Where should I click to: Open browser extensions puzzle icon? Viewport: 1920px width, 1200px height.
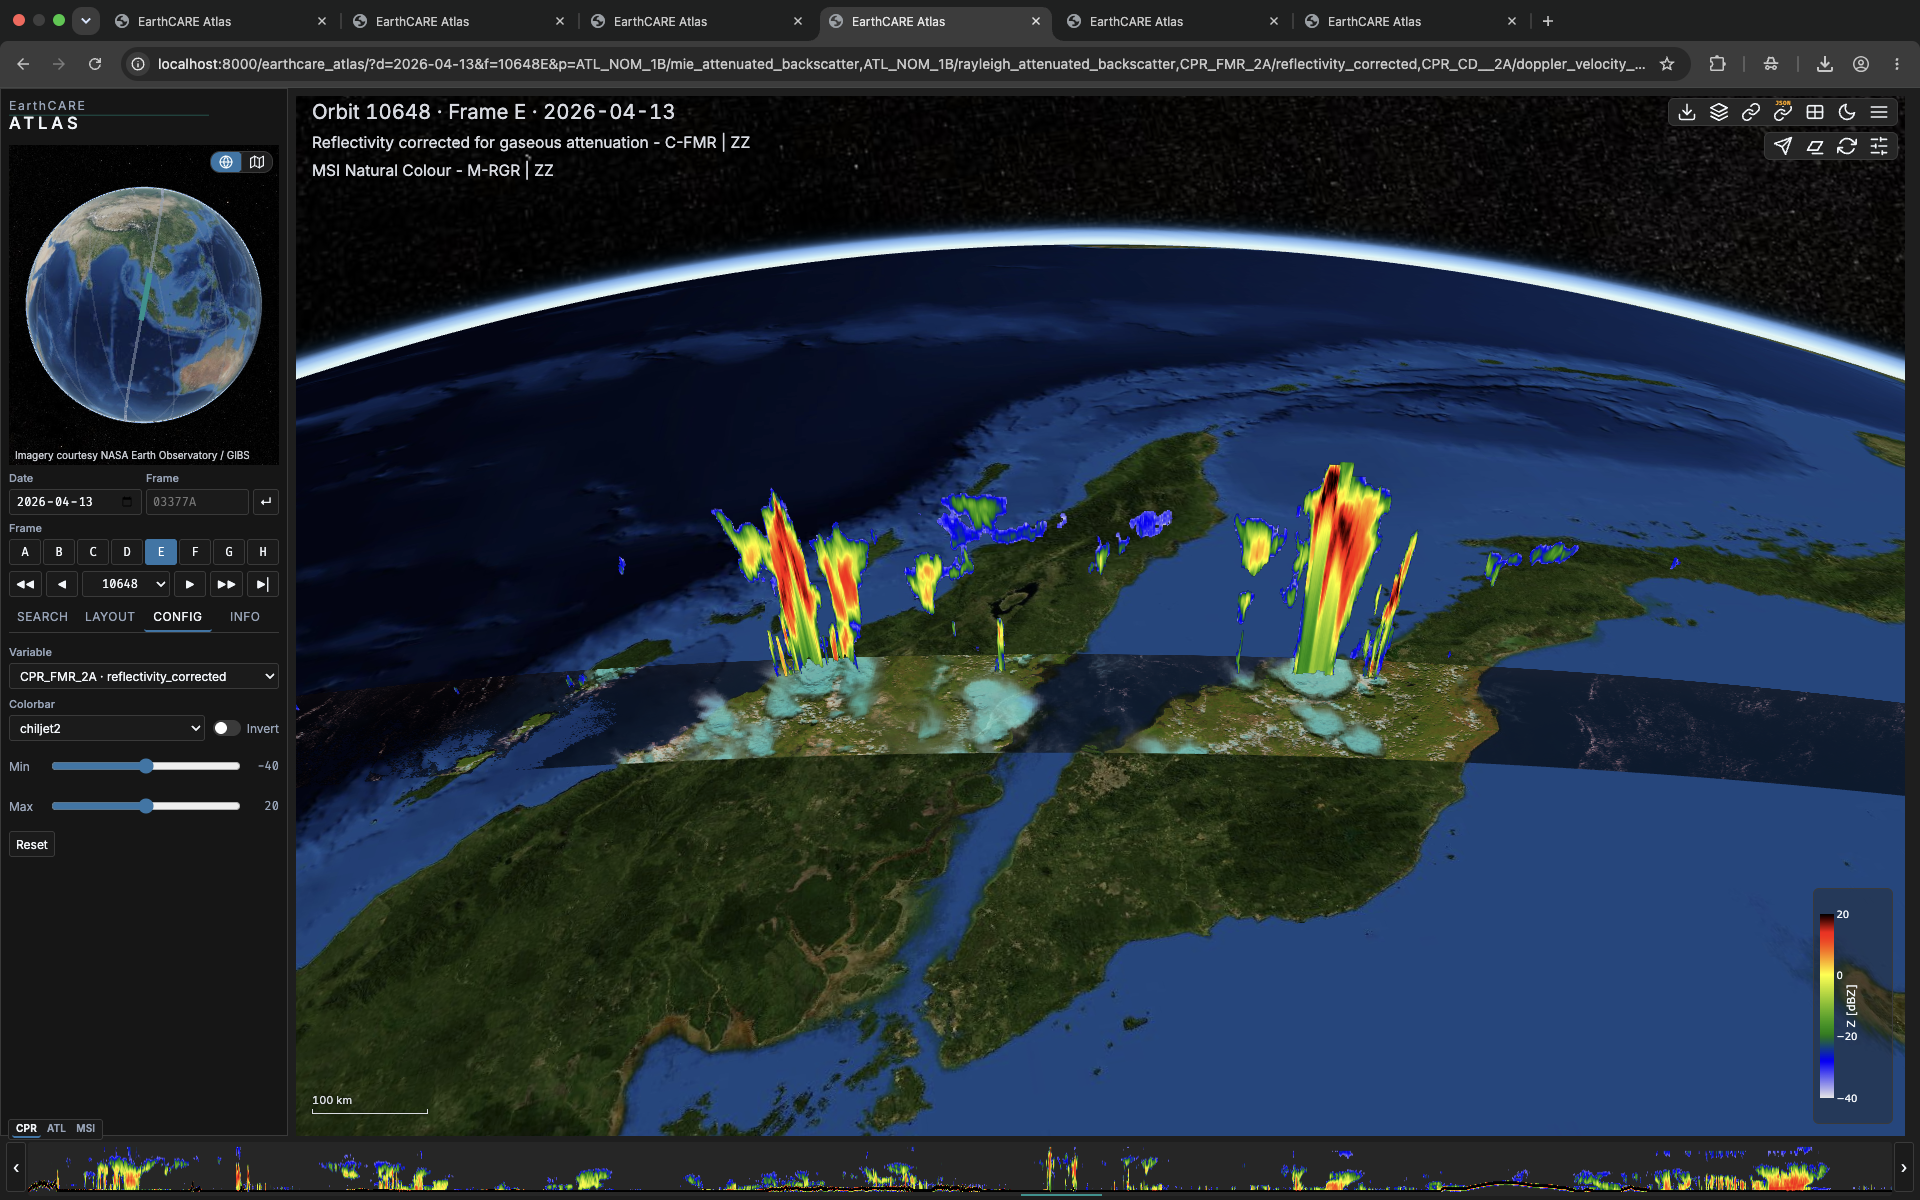(1717, 64)
